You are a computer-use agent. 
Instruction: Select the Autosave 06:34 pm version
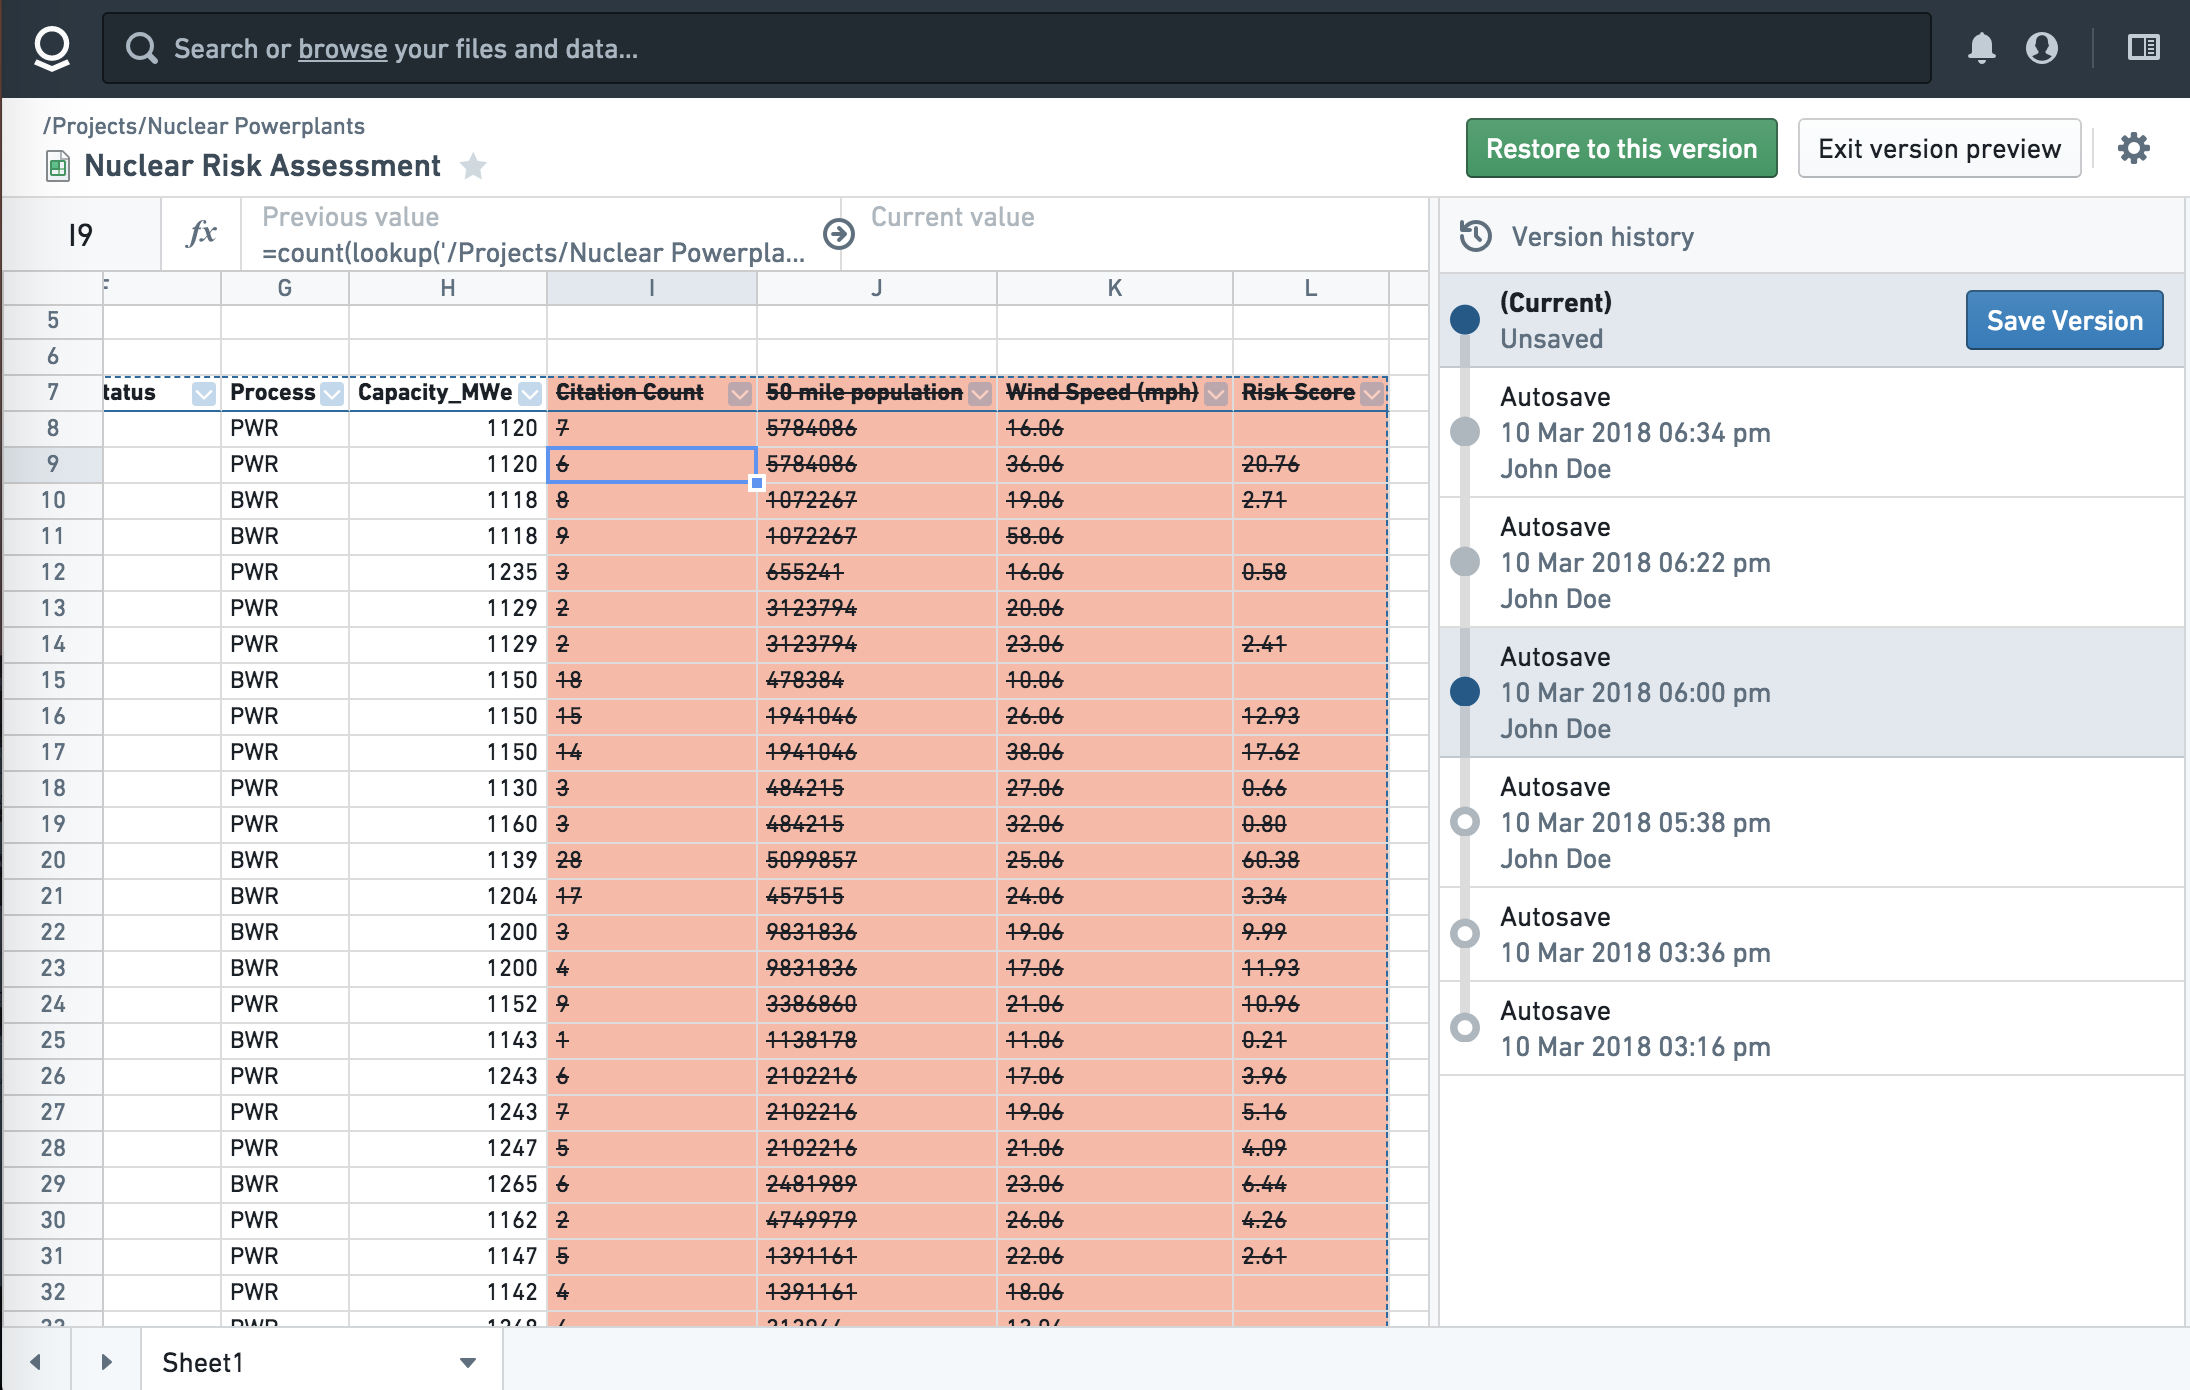pyautogui.click(x=1810, y=432)
